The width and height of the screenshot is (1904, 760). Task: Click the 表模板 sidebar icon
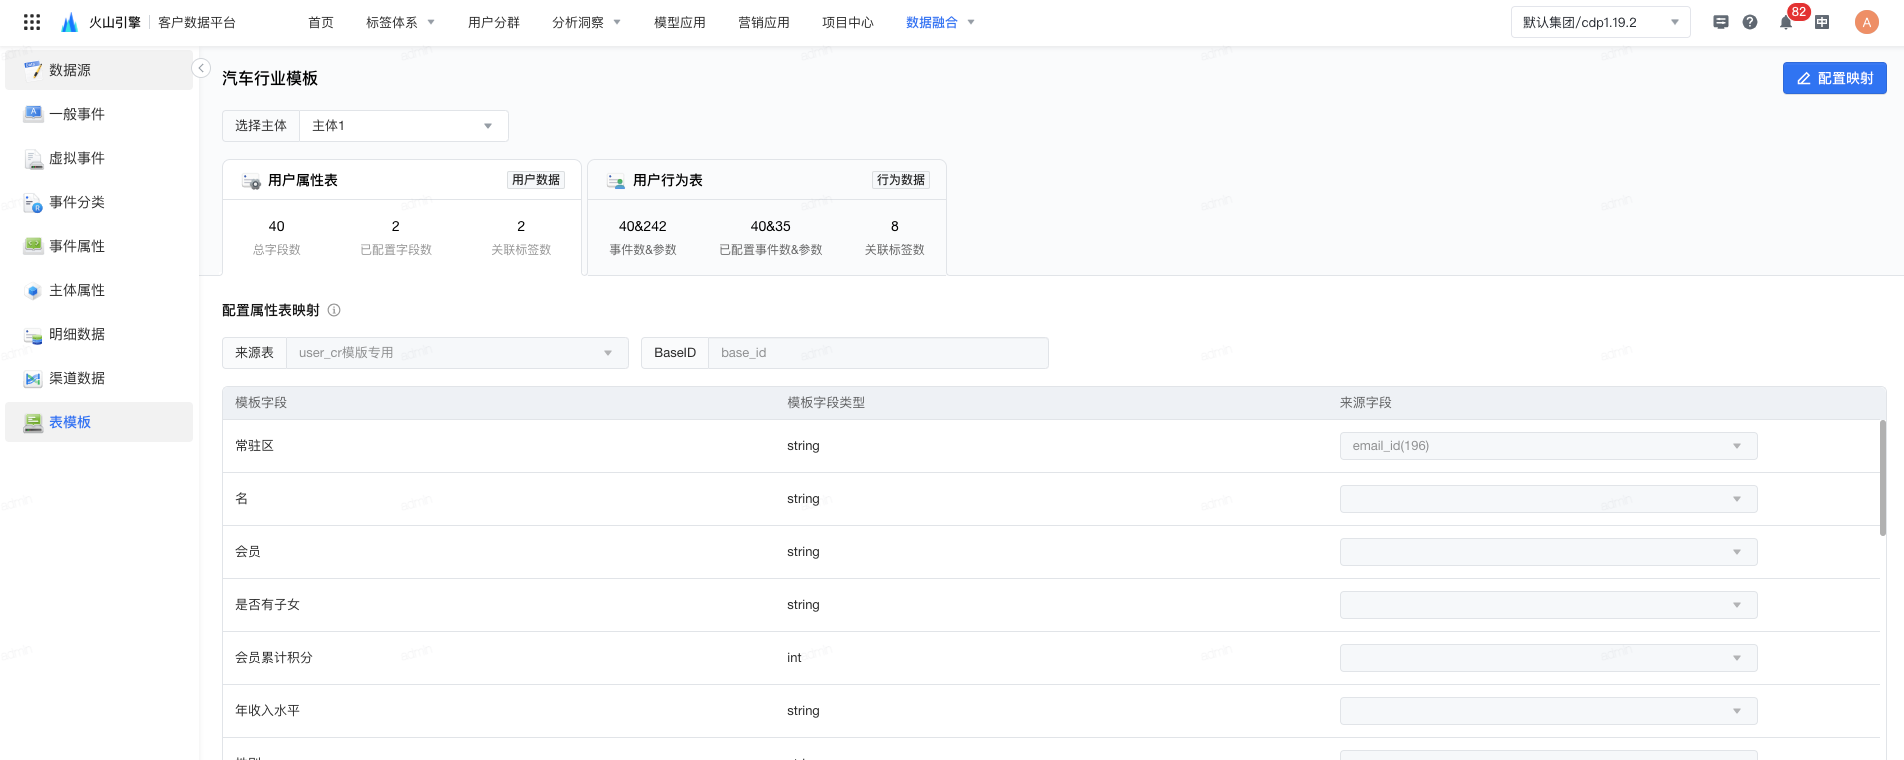(x=33, y=422)
